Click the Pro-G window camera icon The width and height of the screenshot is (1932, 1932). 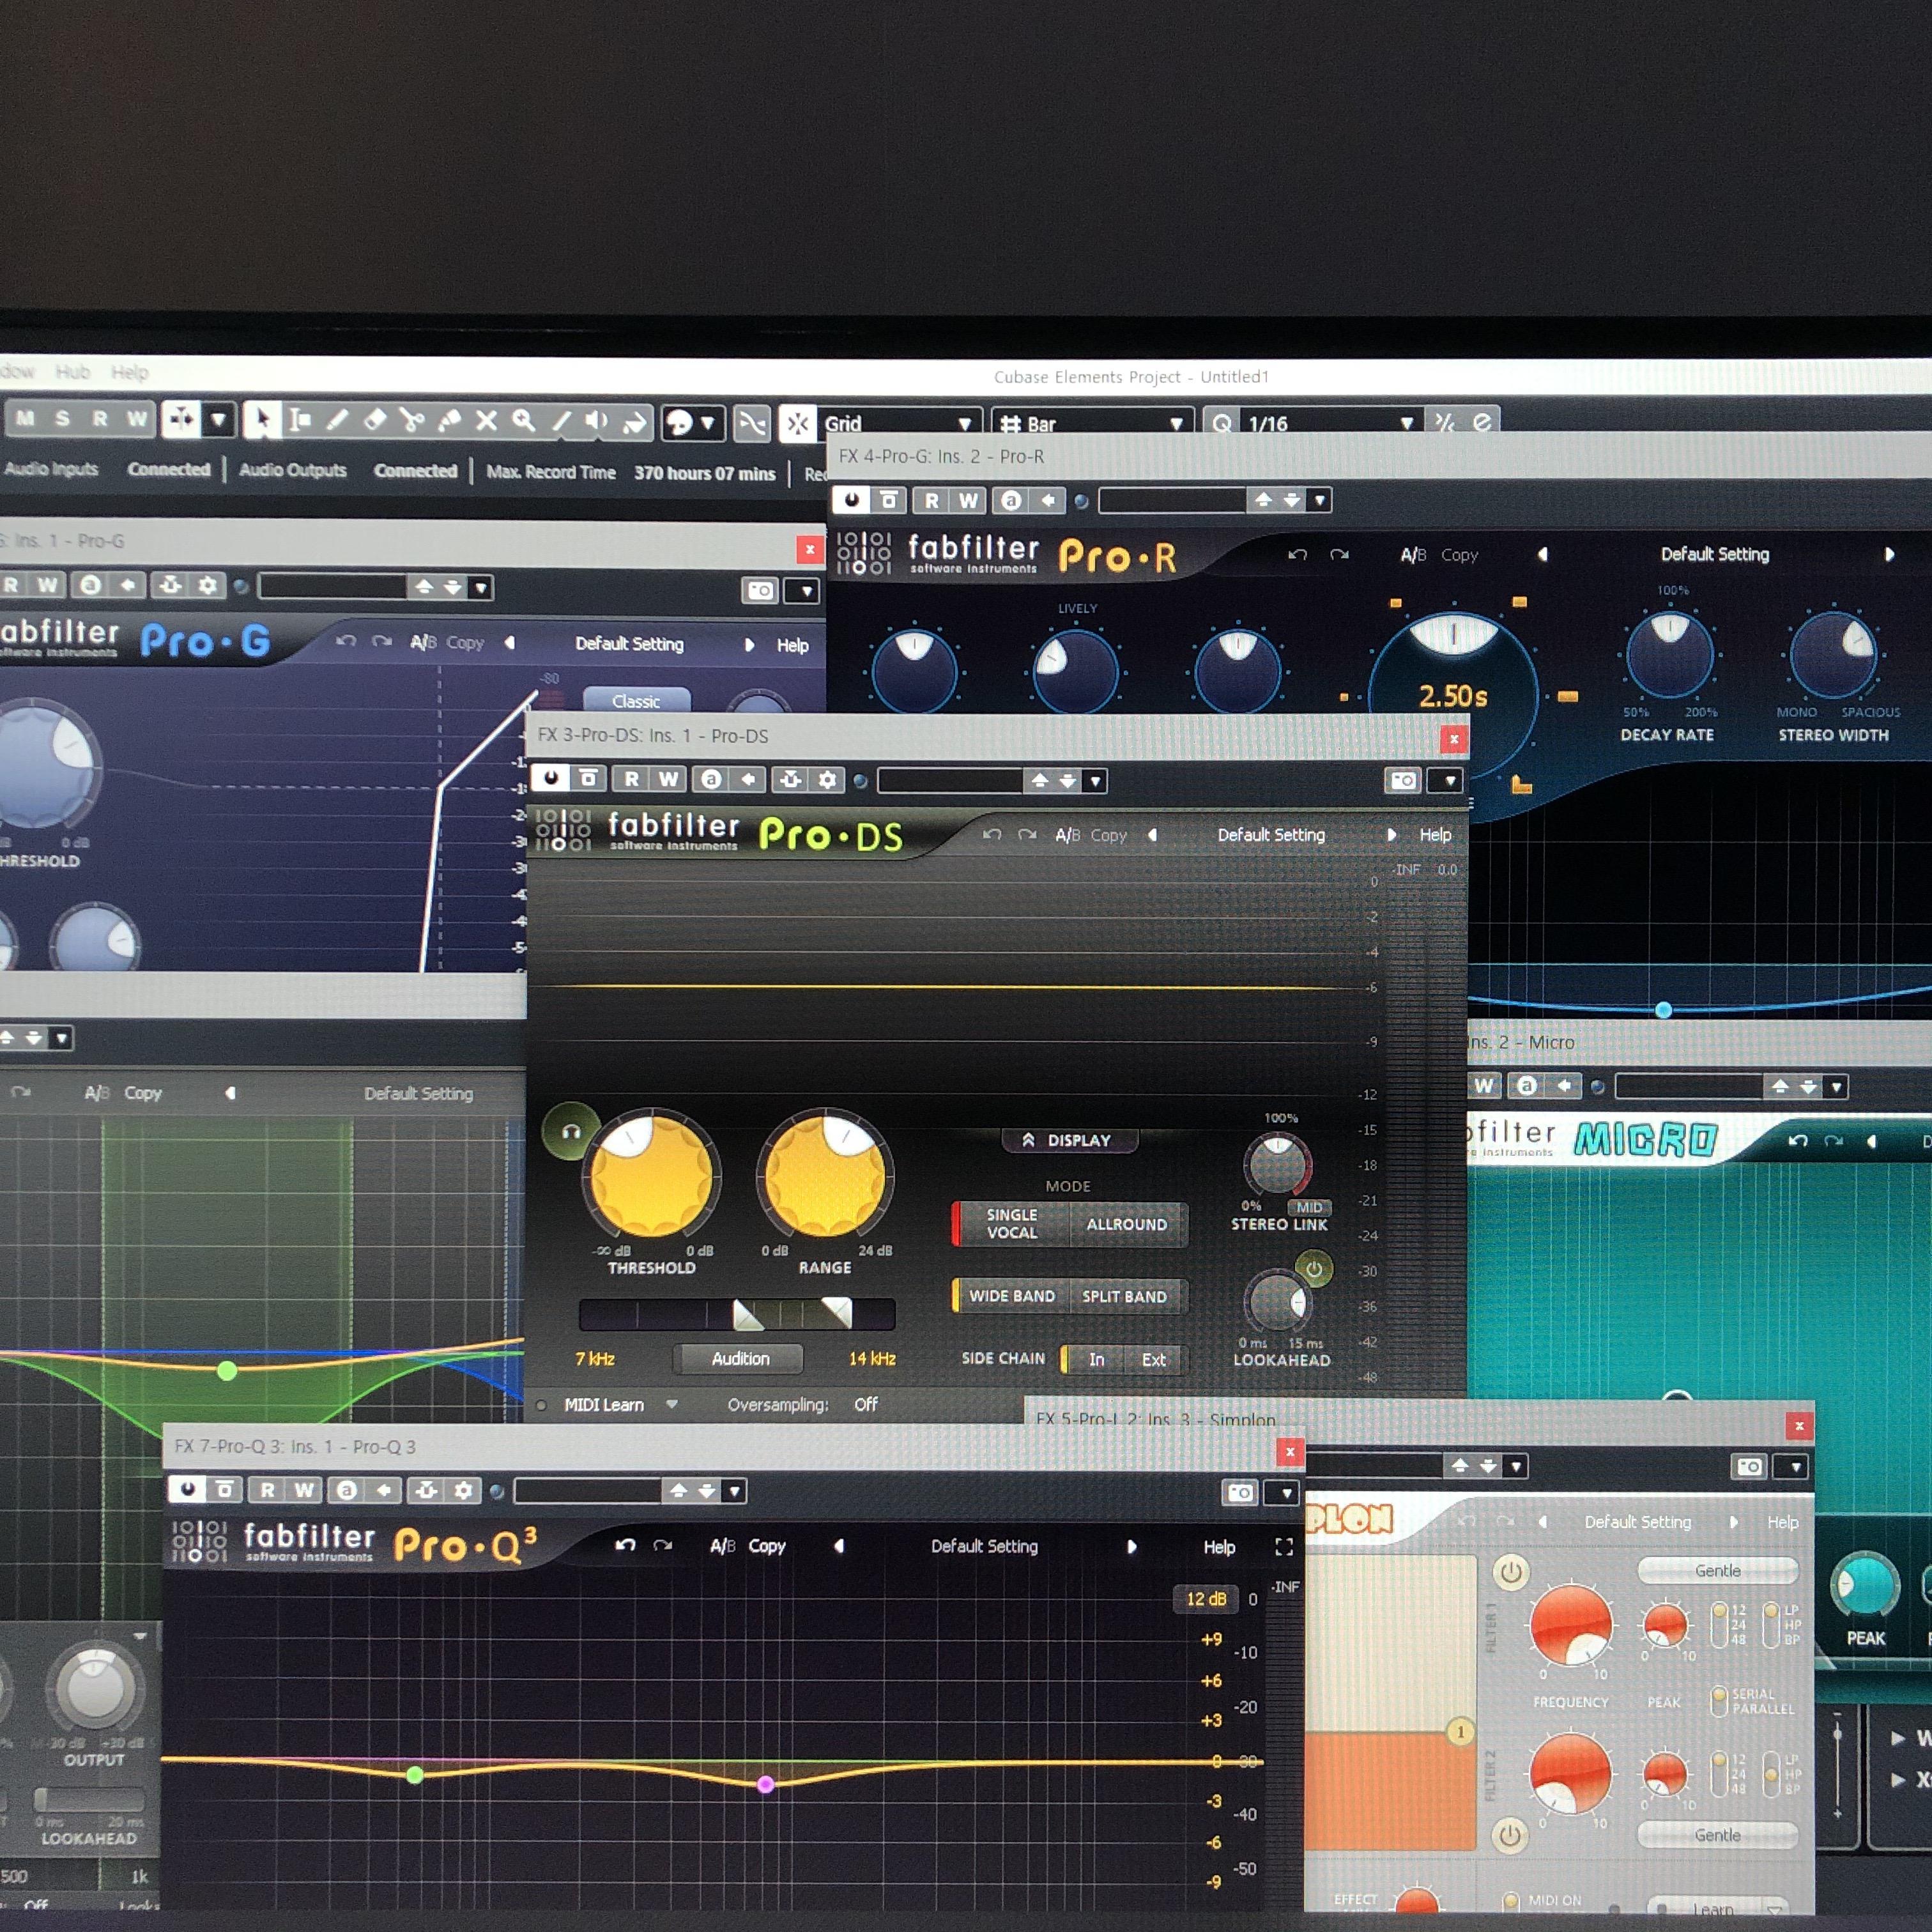tap(760, 590)
